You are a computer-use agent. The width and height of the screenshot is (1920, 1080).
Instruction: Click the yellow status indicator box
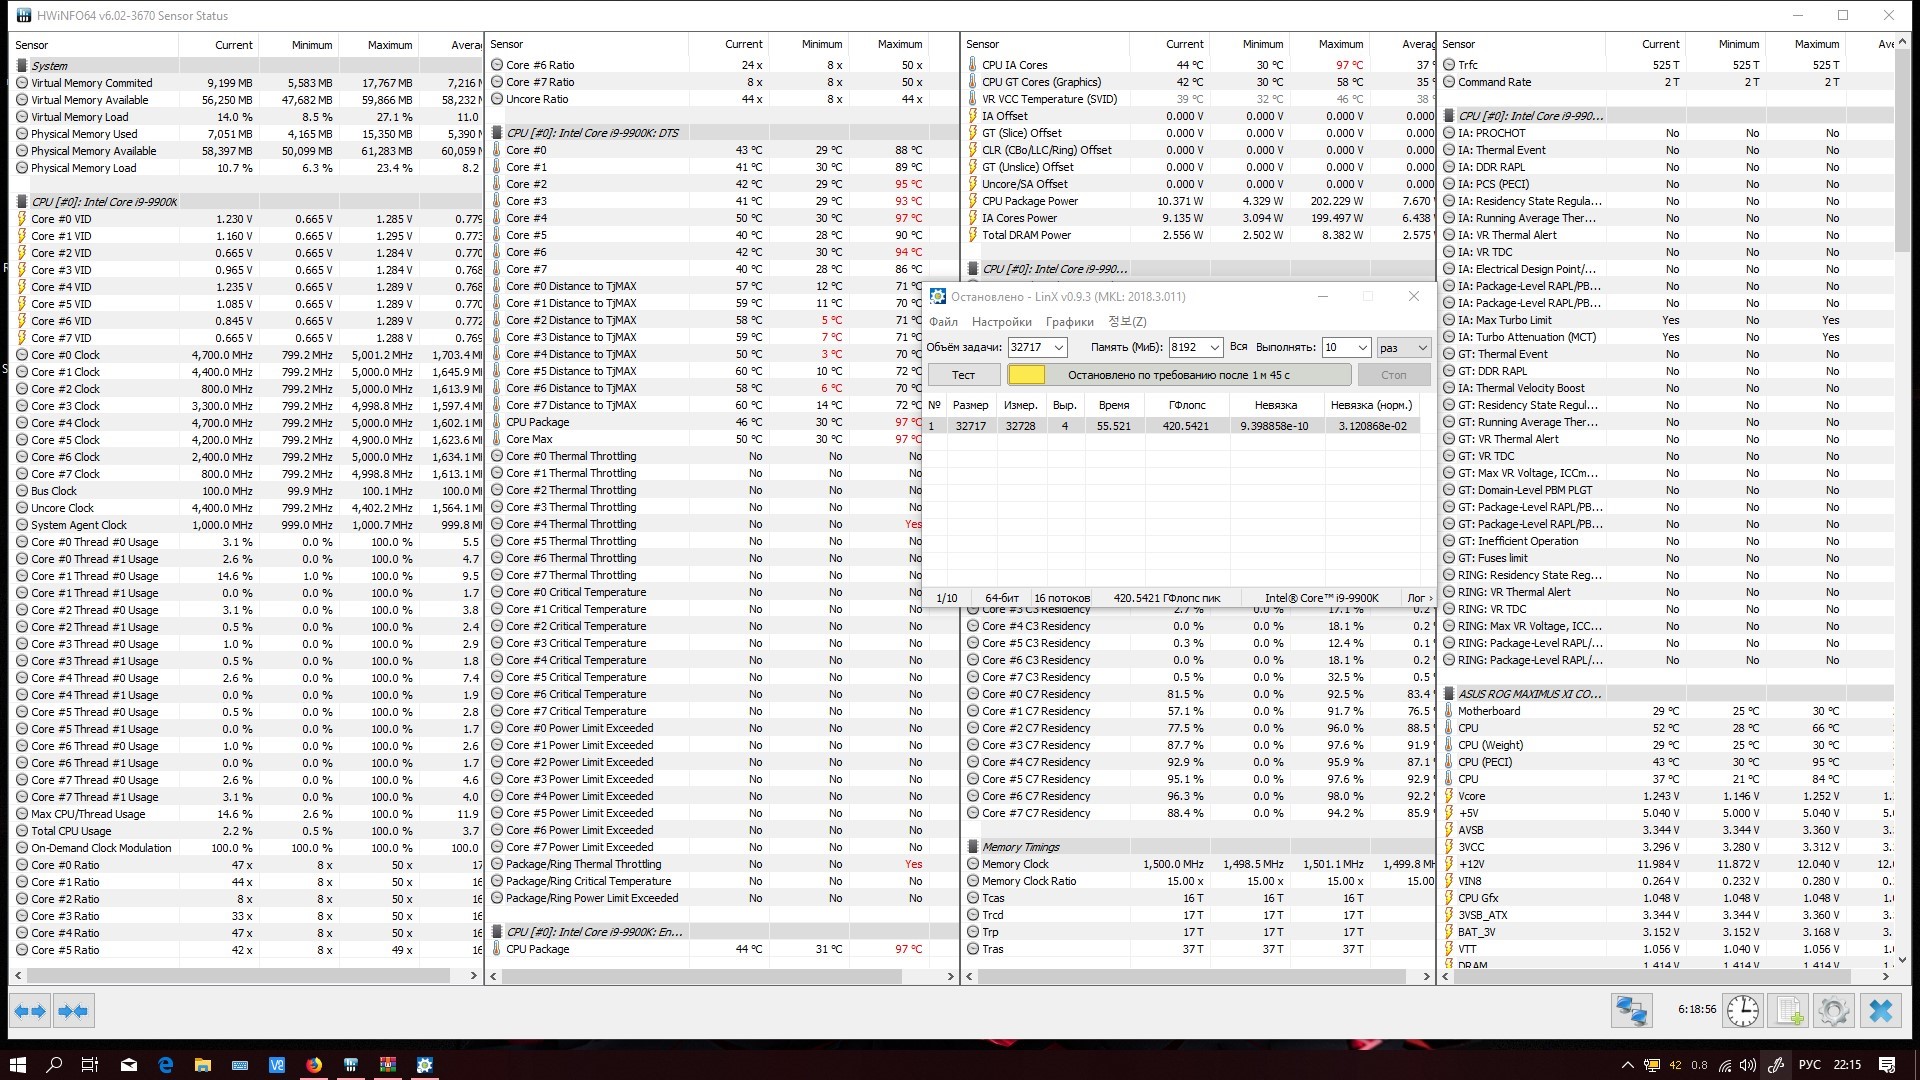click(1026, 375)
